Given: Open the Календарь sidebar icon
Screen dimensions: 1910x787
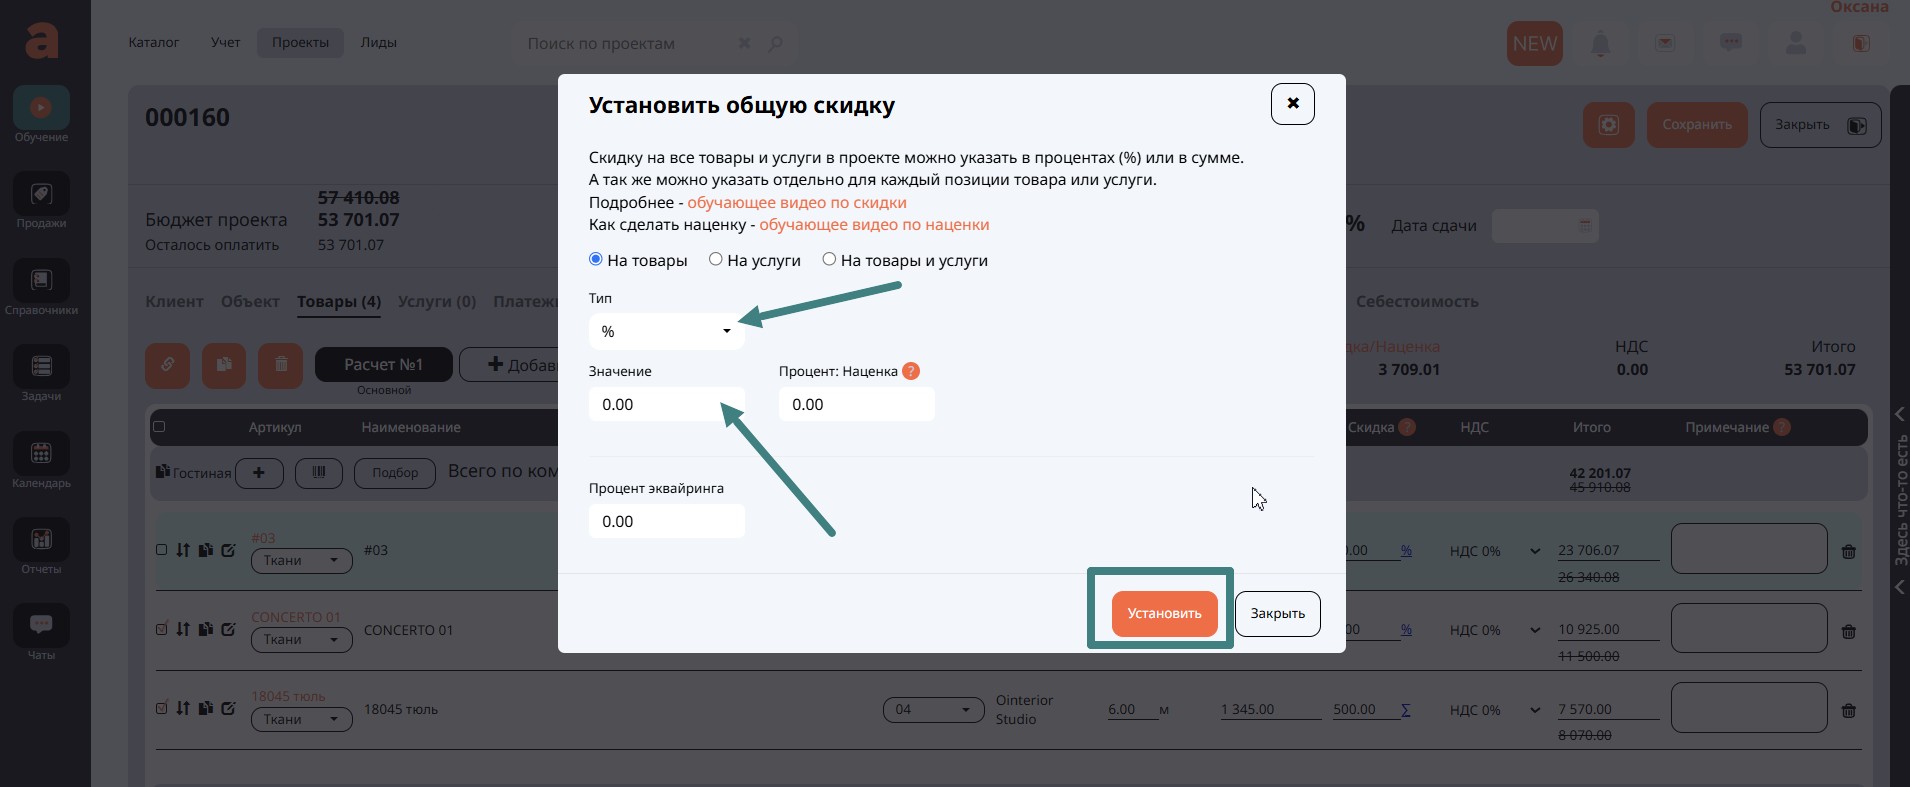Looking at the screenshot, I should 41,454.
